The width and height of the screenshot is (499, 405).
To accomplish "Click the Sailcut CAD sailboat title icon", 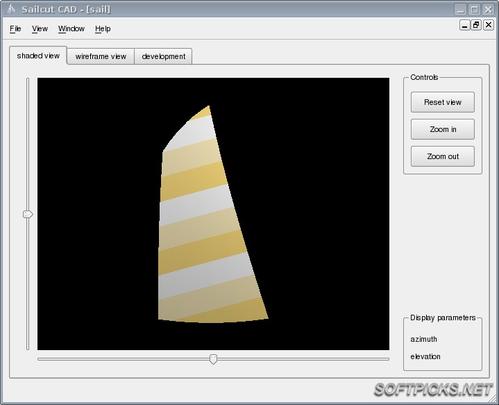I will click(x=11, y=9).
